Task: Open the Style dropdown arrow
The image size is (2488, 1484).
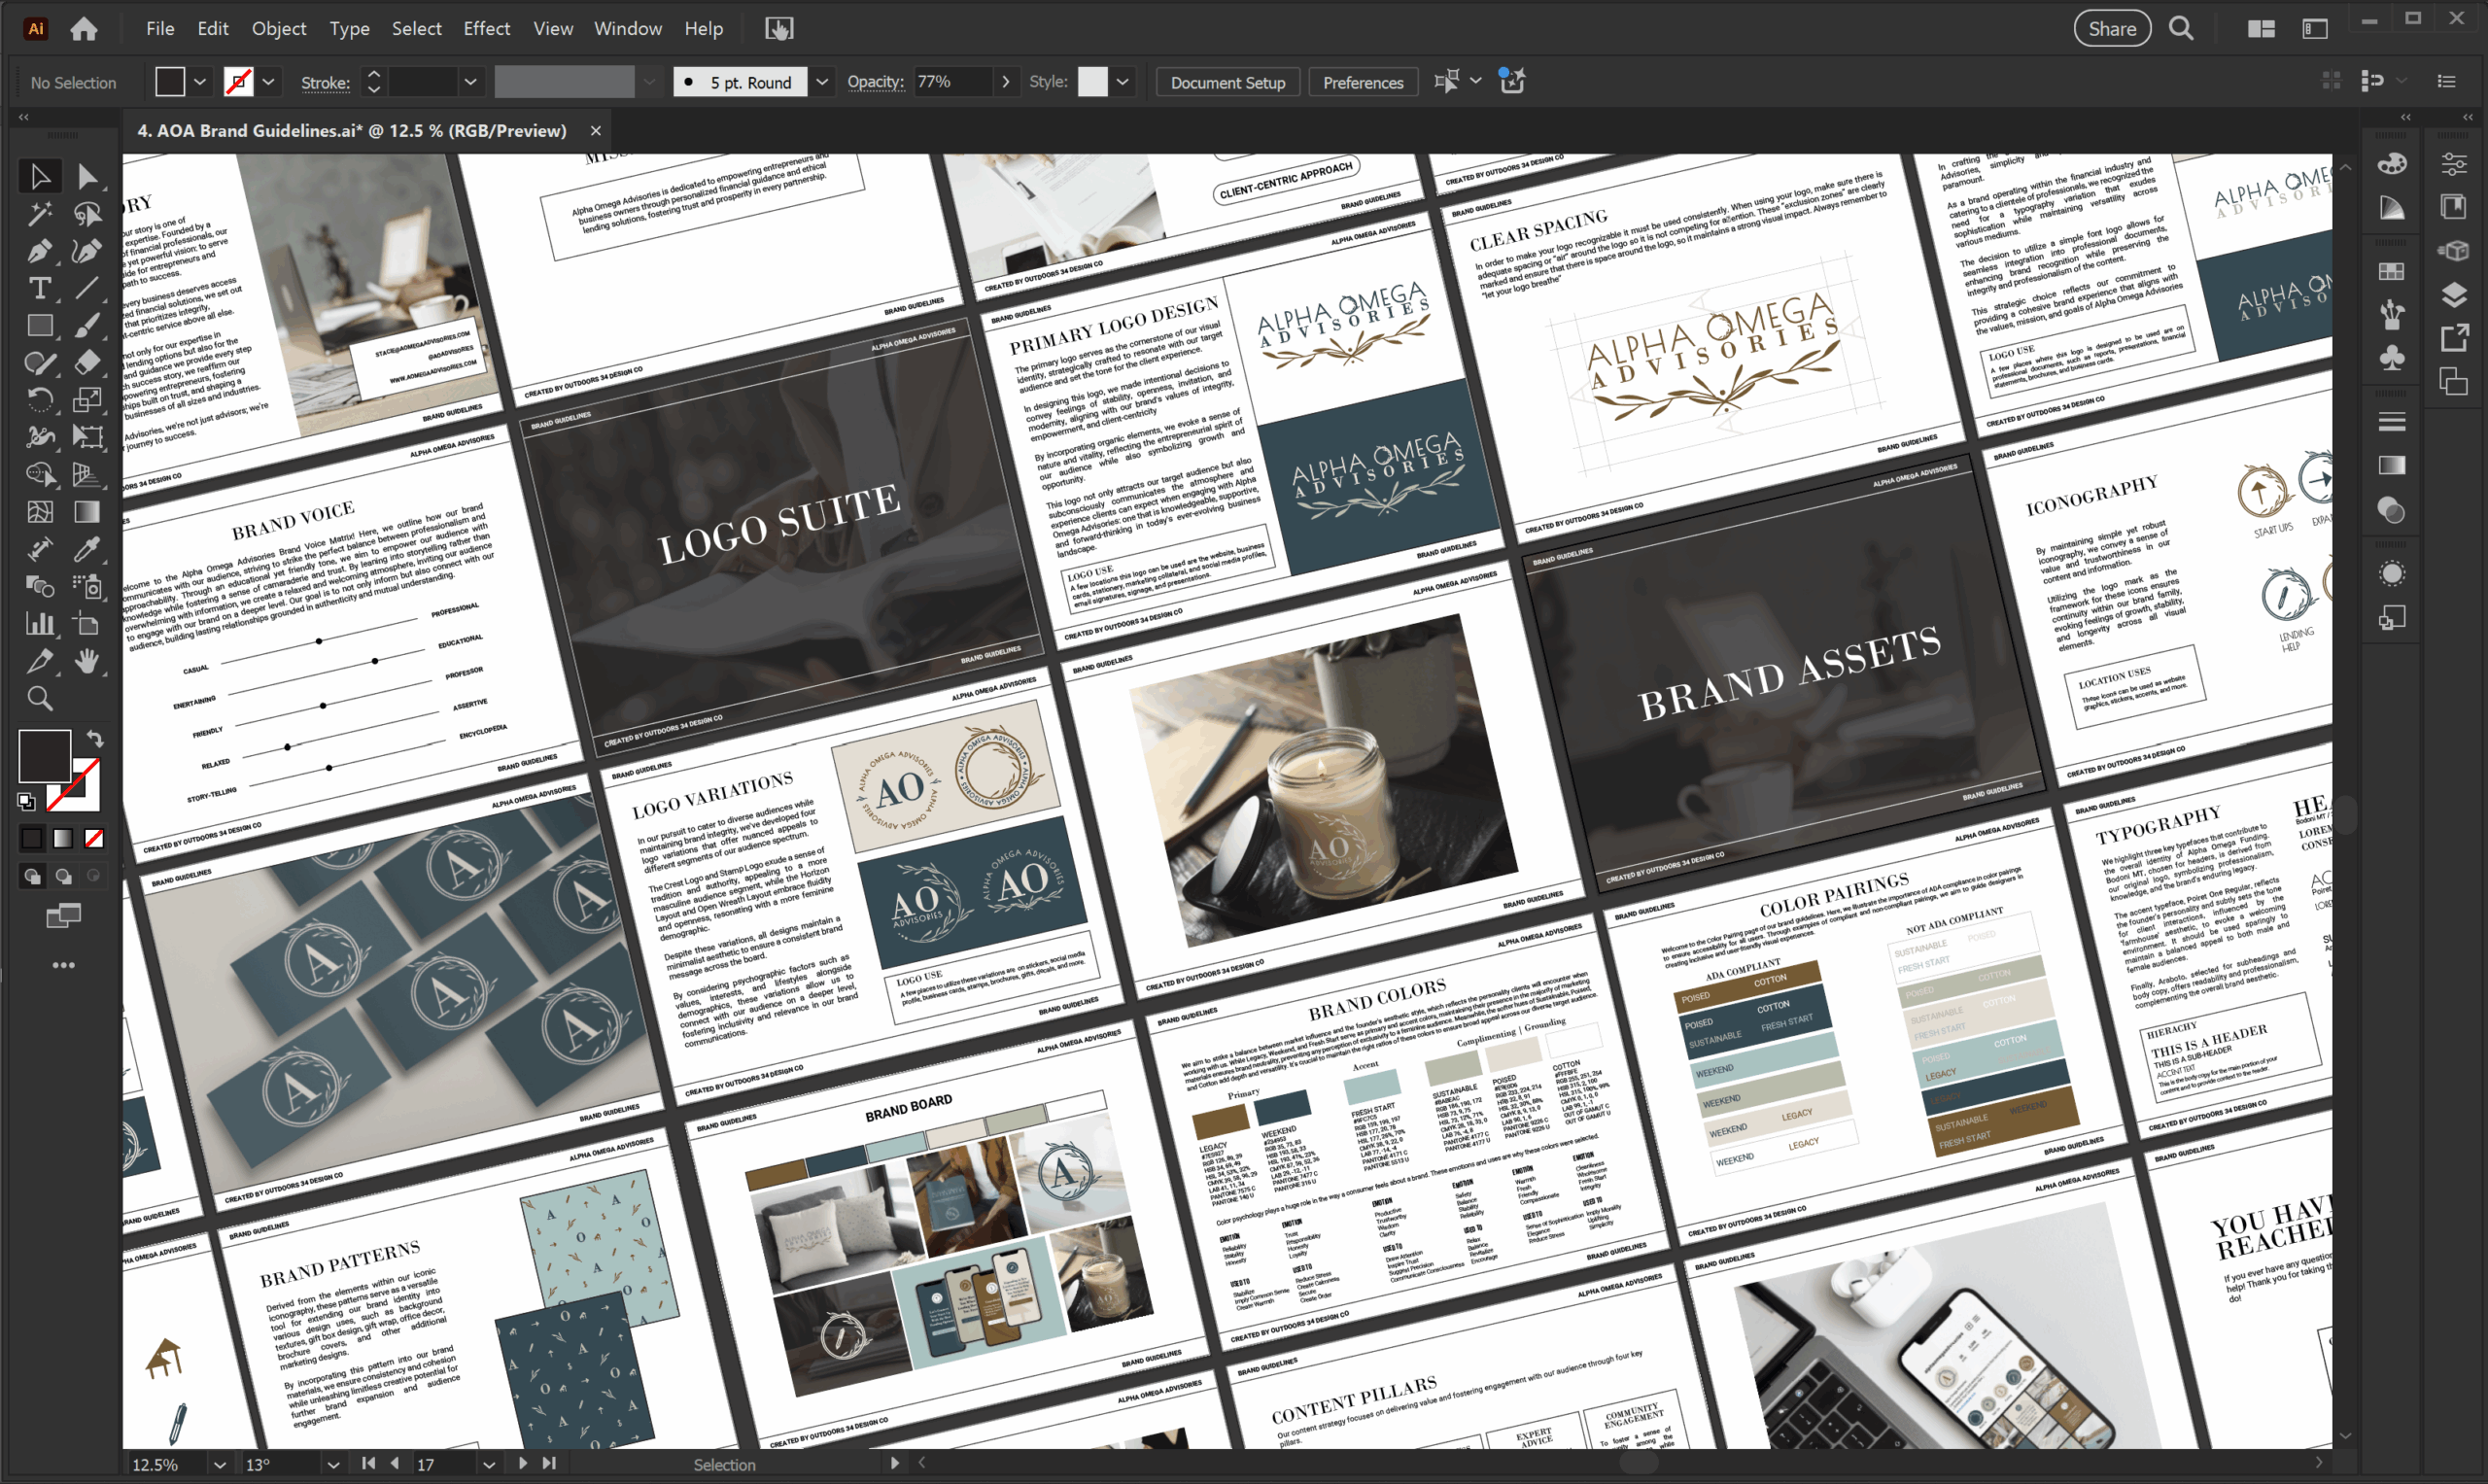Action: (x=1123, y=82)
